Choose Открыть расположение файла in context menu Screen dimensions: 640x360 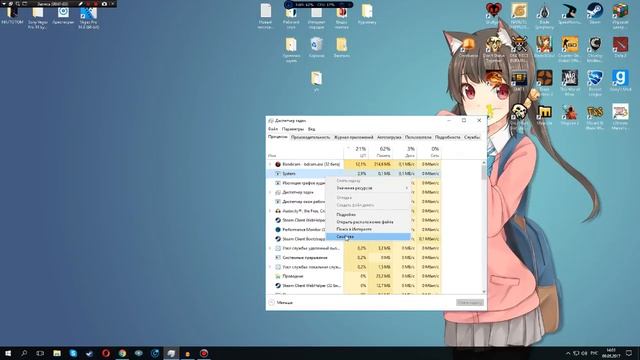(x=368, y=222)
